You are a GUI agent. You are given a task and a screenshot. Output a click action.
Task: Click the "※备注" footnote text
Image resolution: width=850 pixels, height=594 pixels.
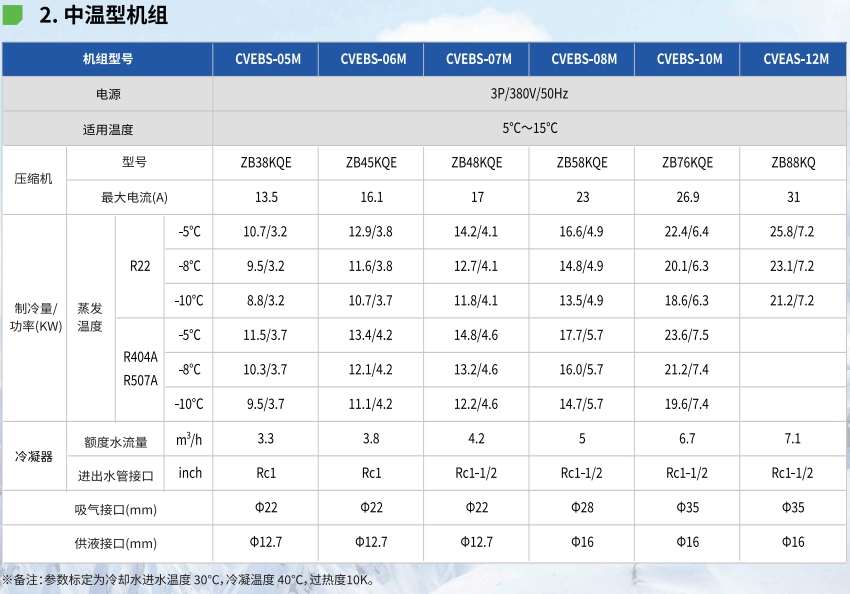tap(188, 580)
